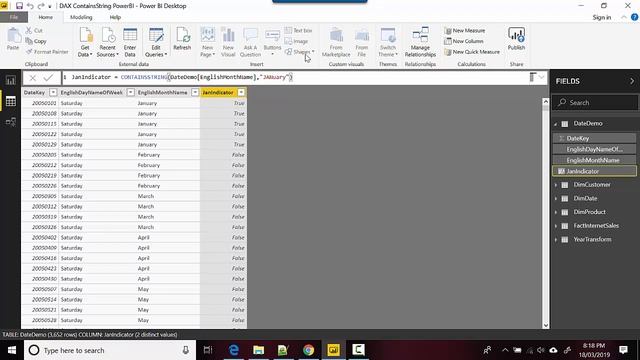The height and width of the screenshot is (360, 640).
Task: Collapse the DateDemo table in Fields
Action: pyautogui.click(x=556, y=124)
